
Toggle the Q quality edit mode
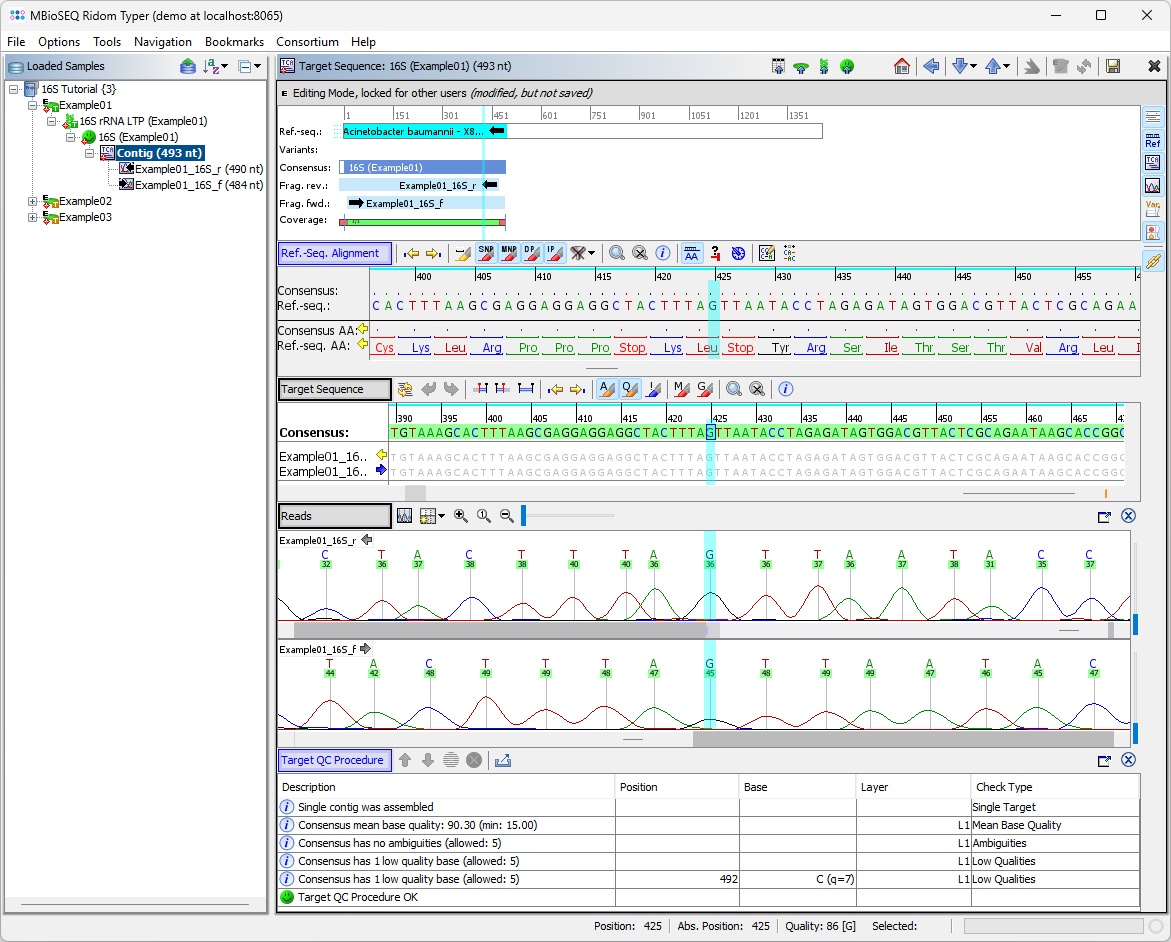630,389
